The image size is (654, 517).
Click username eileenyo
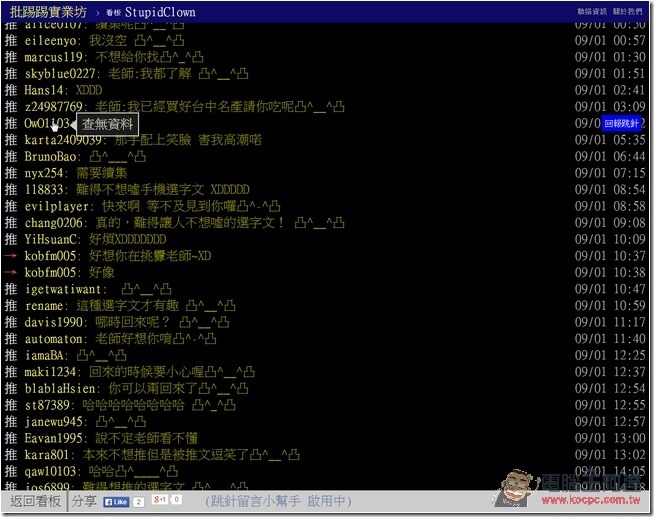point(50,40)
